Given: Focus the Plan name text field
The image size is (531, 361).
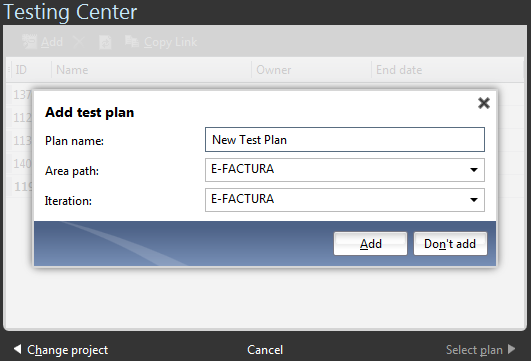Looking at the screenshot, I should (345, 140).
